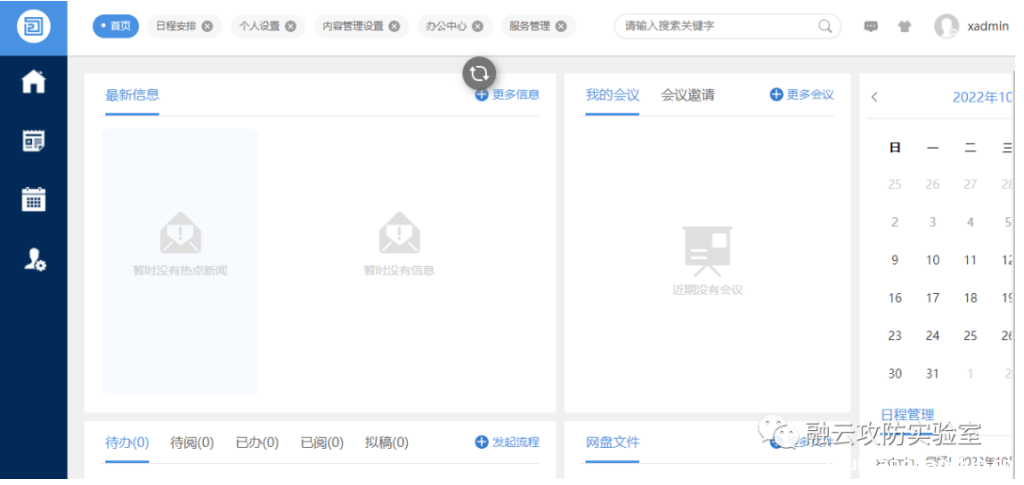Select calendar day 10
Screen dimensions: 1024x485
pos(933,260)
